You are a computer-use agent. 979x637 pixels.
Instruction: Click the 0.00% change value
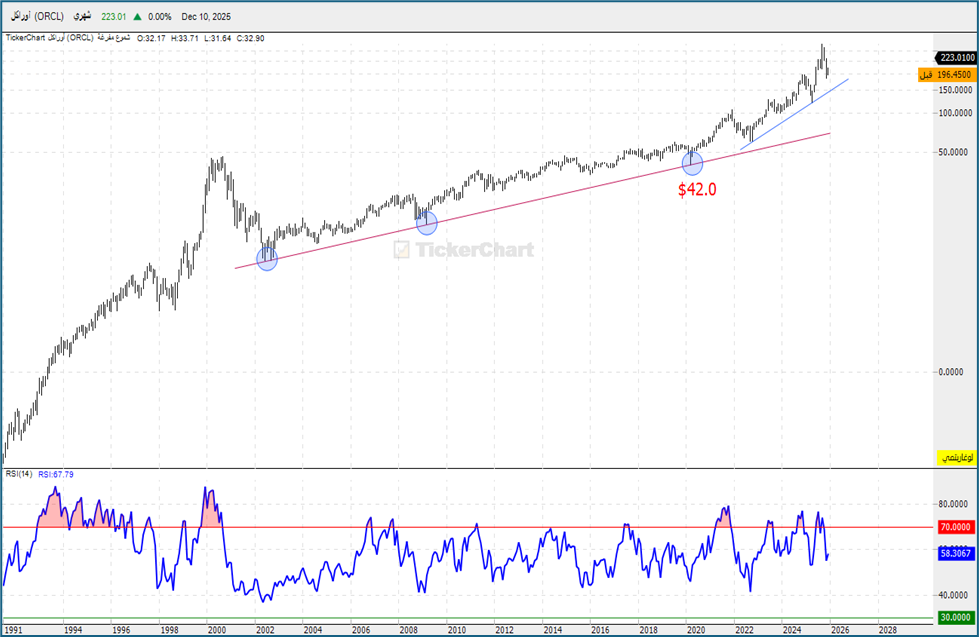pyautogui.click(x=160, y=17)
